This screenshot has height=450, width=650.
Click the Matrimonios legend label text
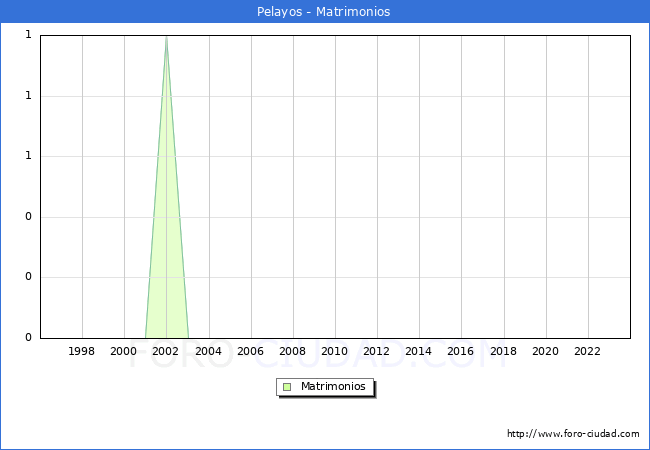tap(334, 387)
